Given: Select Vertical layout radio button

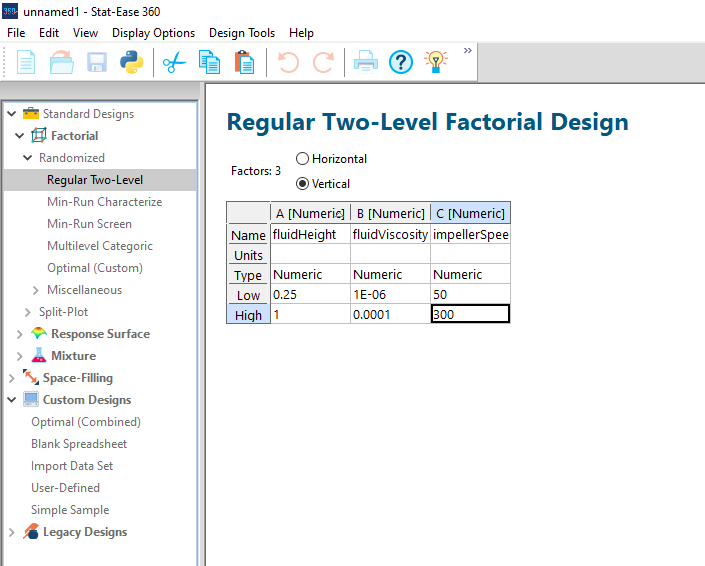Looking at the screenshot, I should pyautogui.click(x=302, y=183).
